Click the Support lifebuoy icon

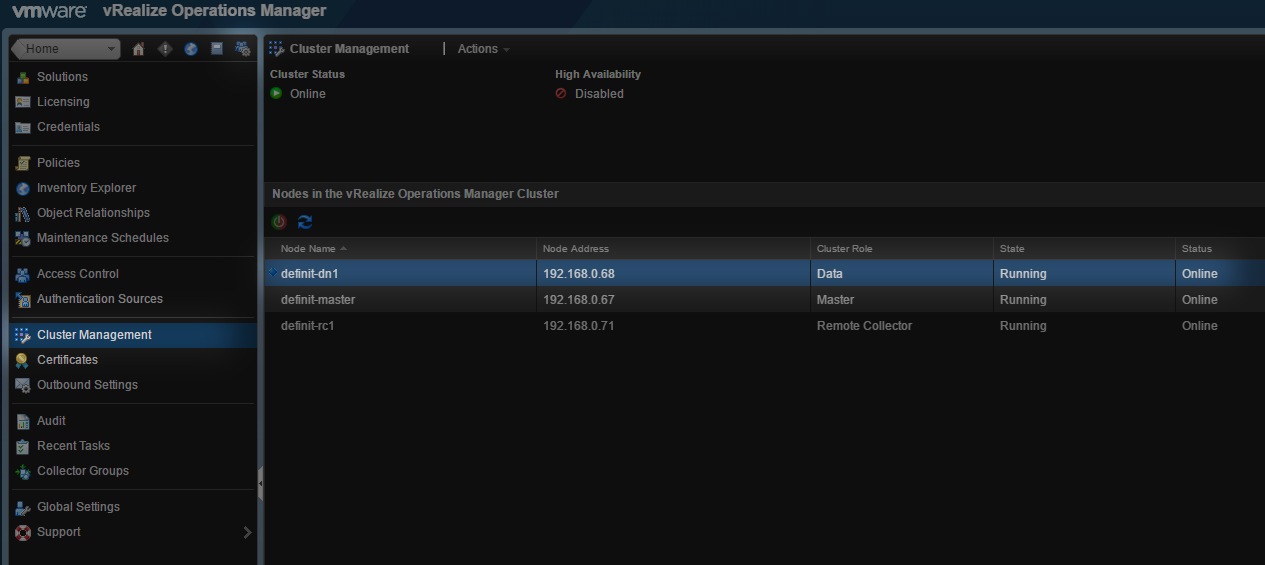coord(23,532)
